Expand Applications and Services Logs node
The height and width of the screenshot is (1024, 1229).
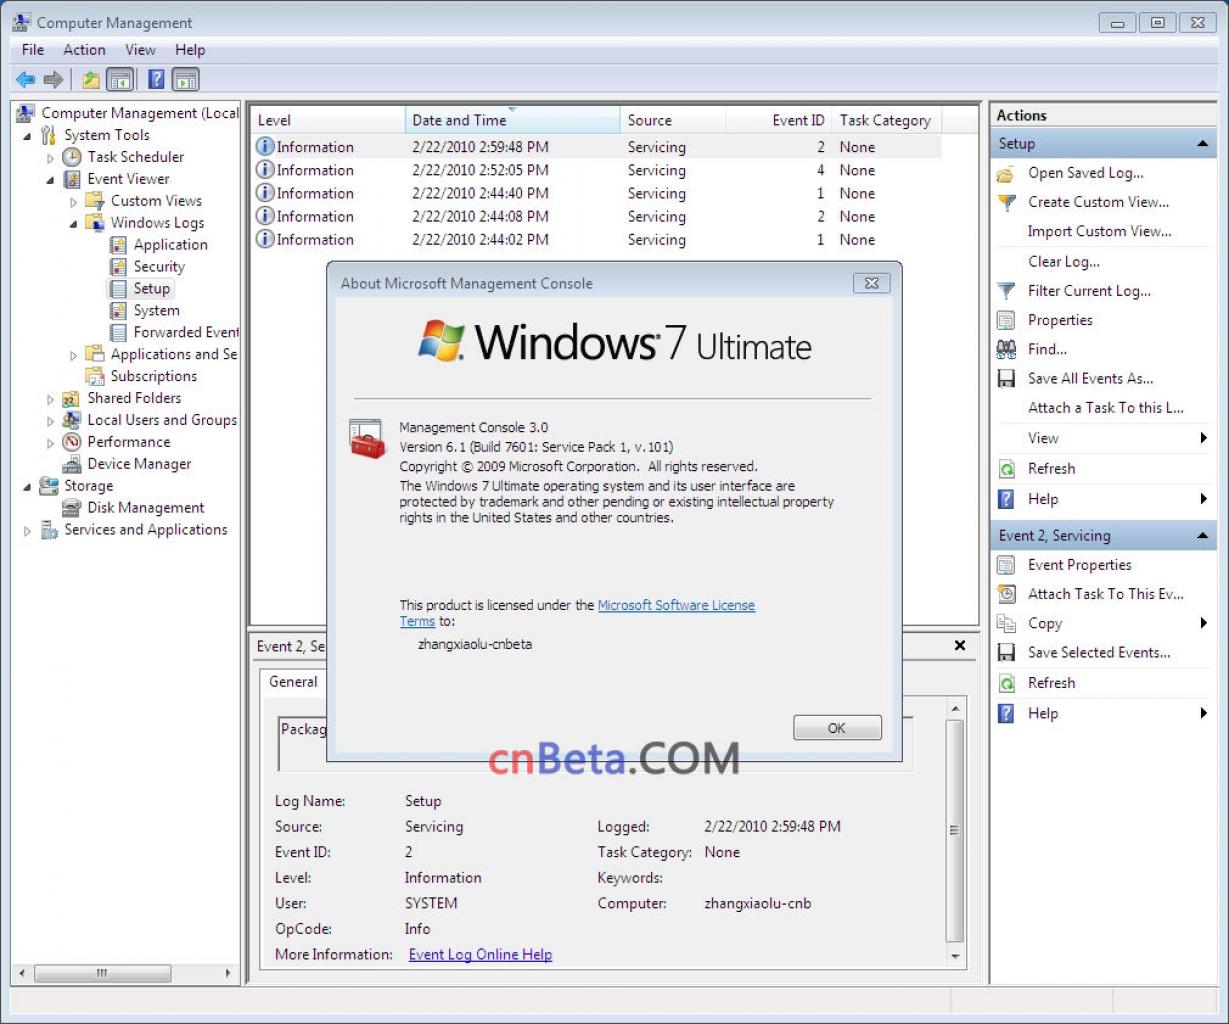tap(73, 355)
